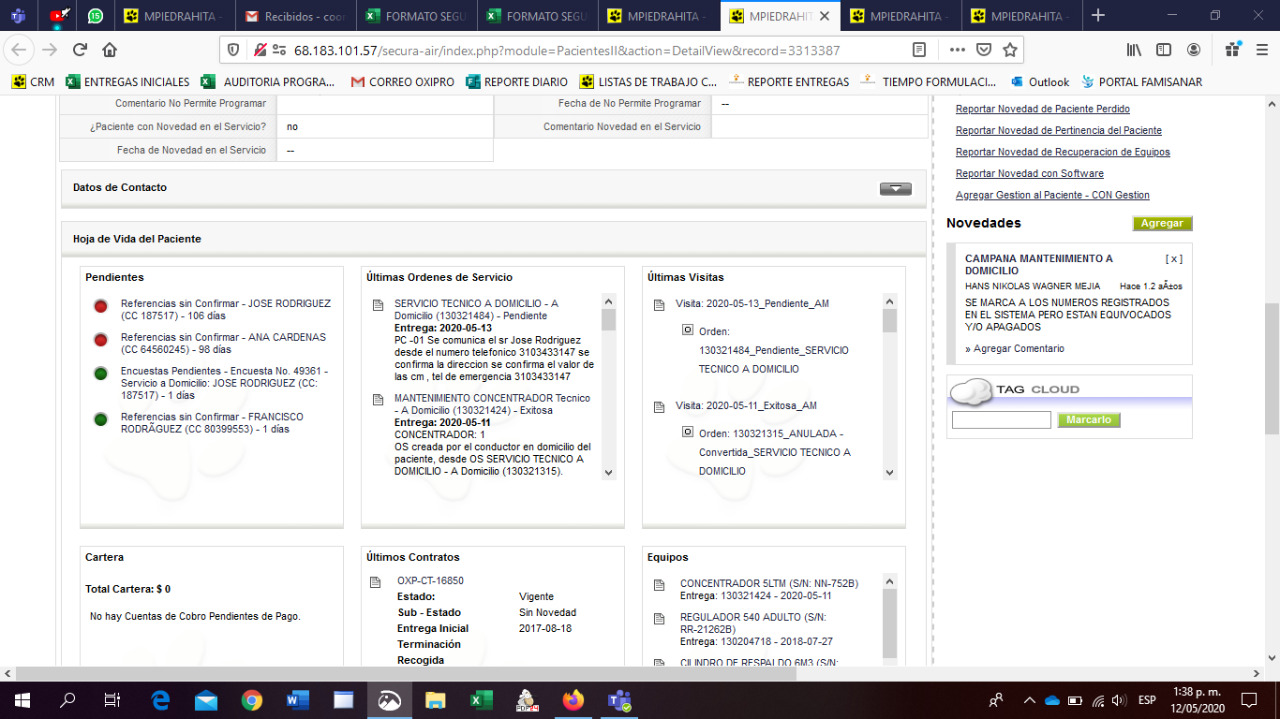Click Reportar Novedad de Paciente Perdido link

[x=1043, y=109]
